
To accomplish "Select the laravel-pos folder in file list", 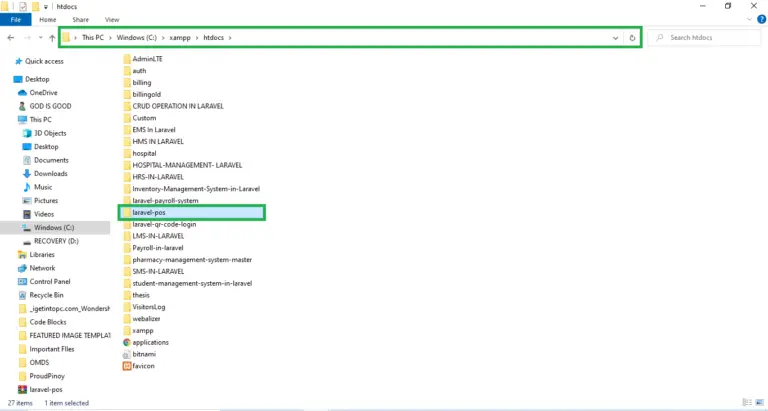I will pos(150,212).
